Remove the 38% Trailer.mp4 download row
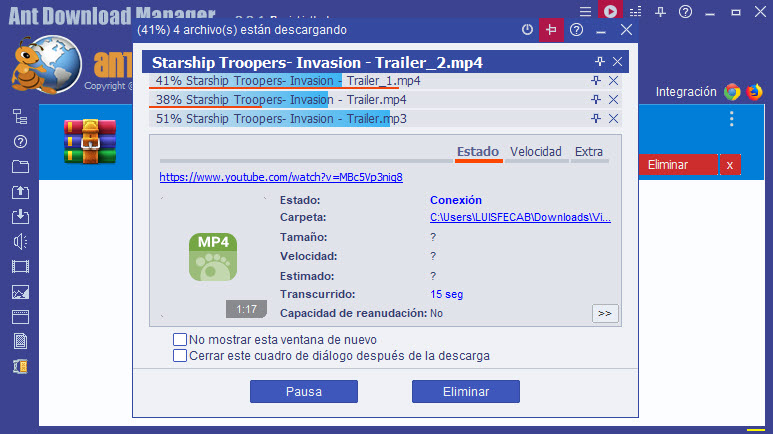This screenshot has height=434, width=773. [613, 100]
